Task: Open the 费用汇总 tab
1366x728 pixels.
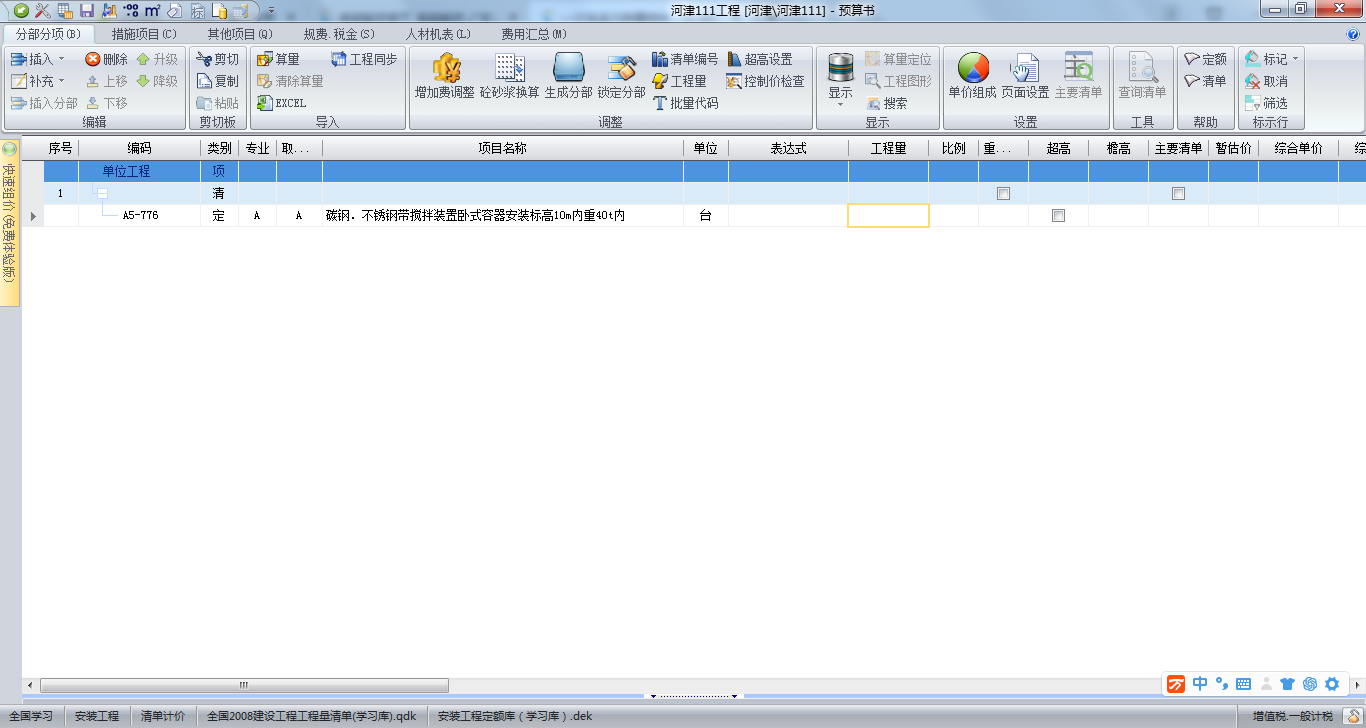Action: point(531,33)
